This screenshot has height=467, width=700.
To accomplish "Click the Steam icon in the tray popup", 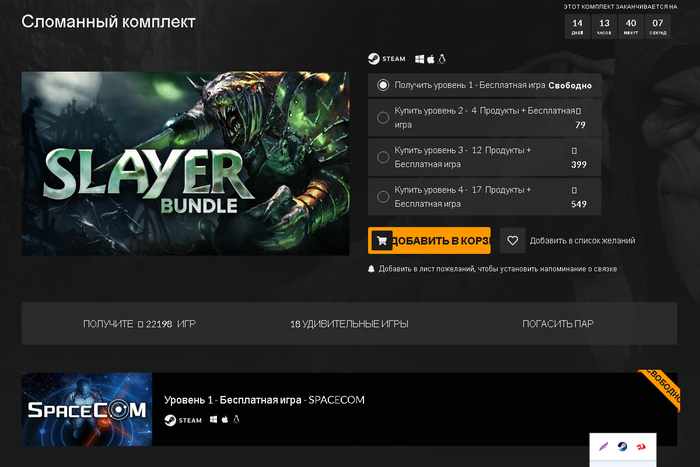I will pos(622,448).
